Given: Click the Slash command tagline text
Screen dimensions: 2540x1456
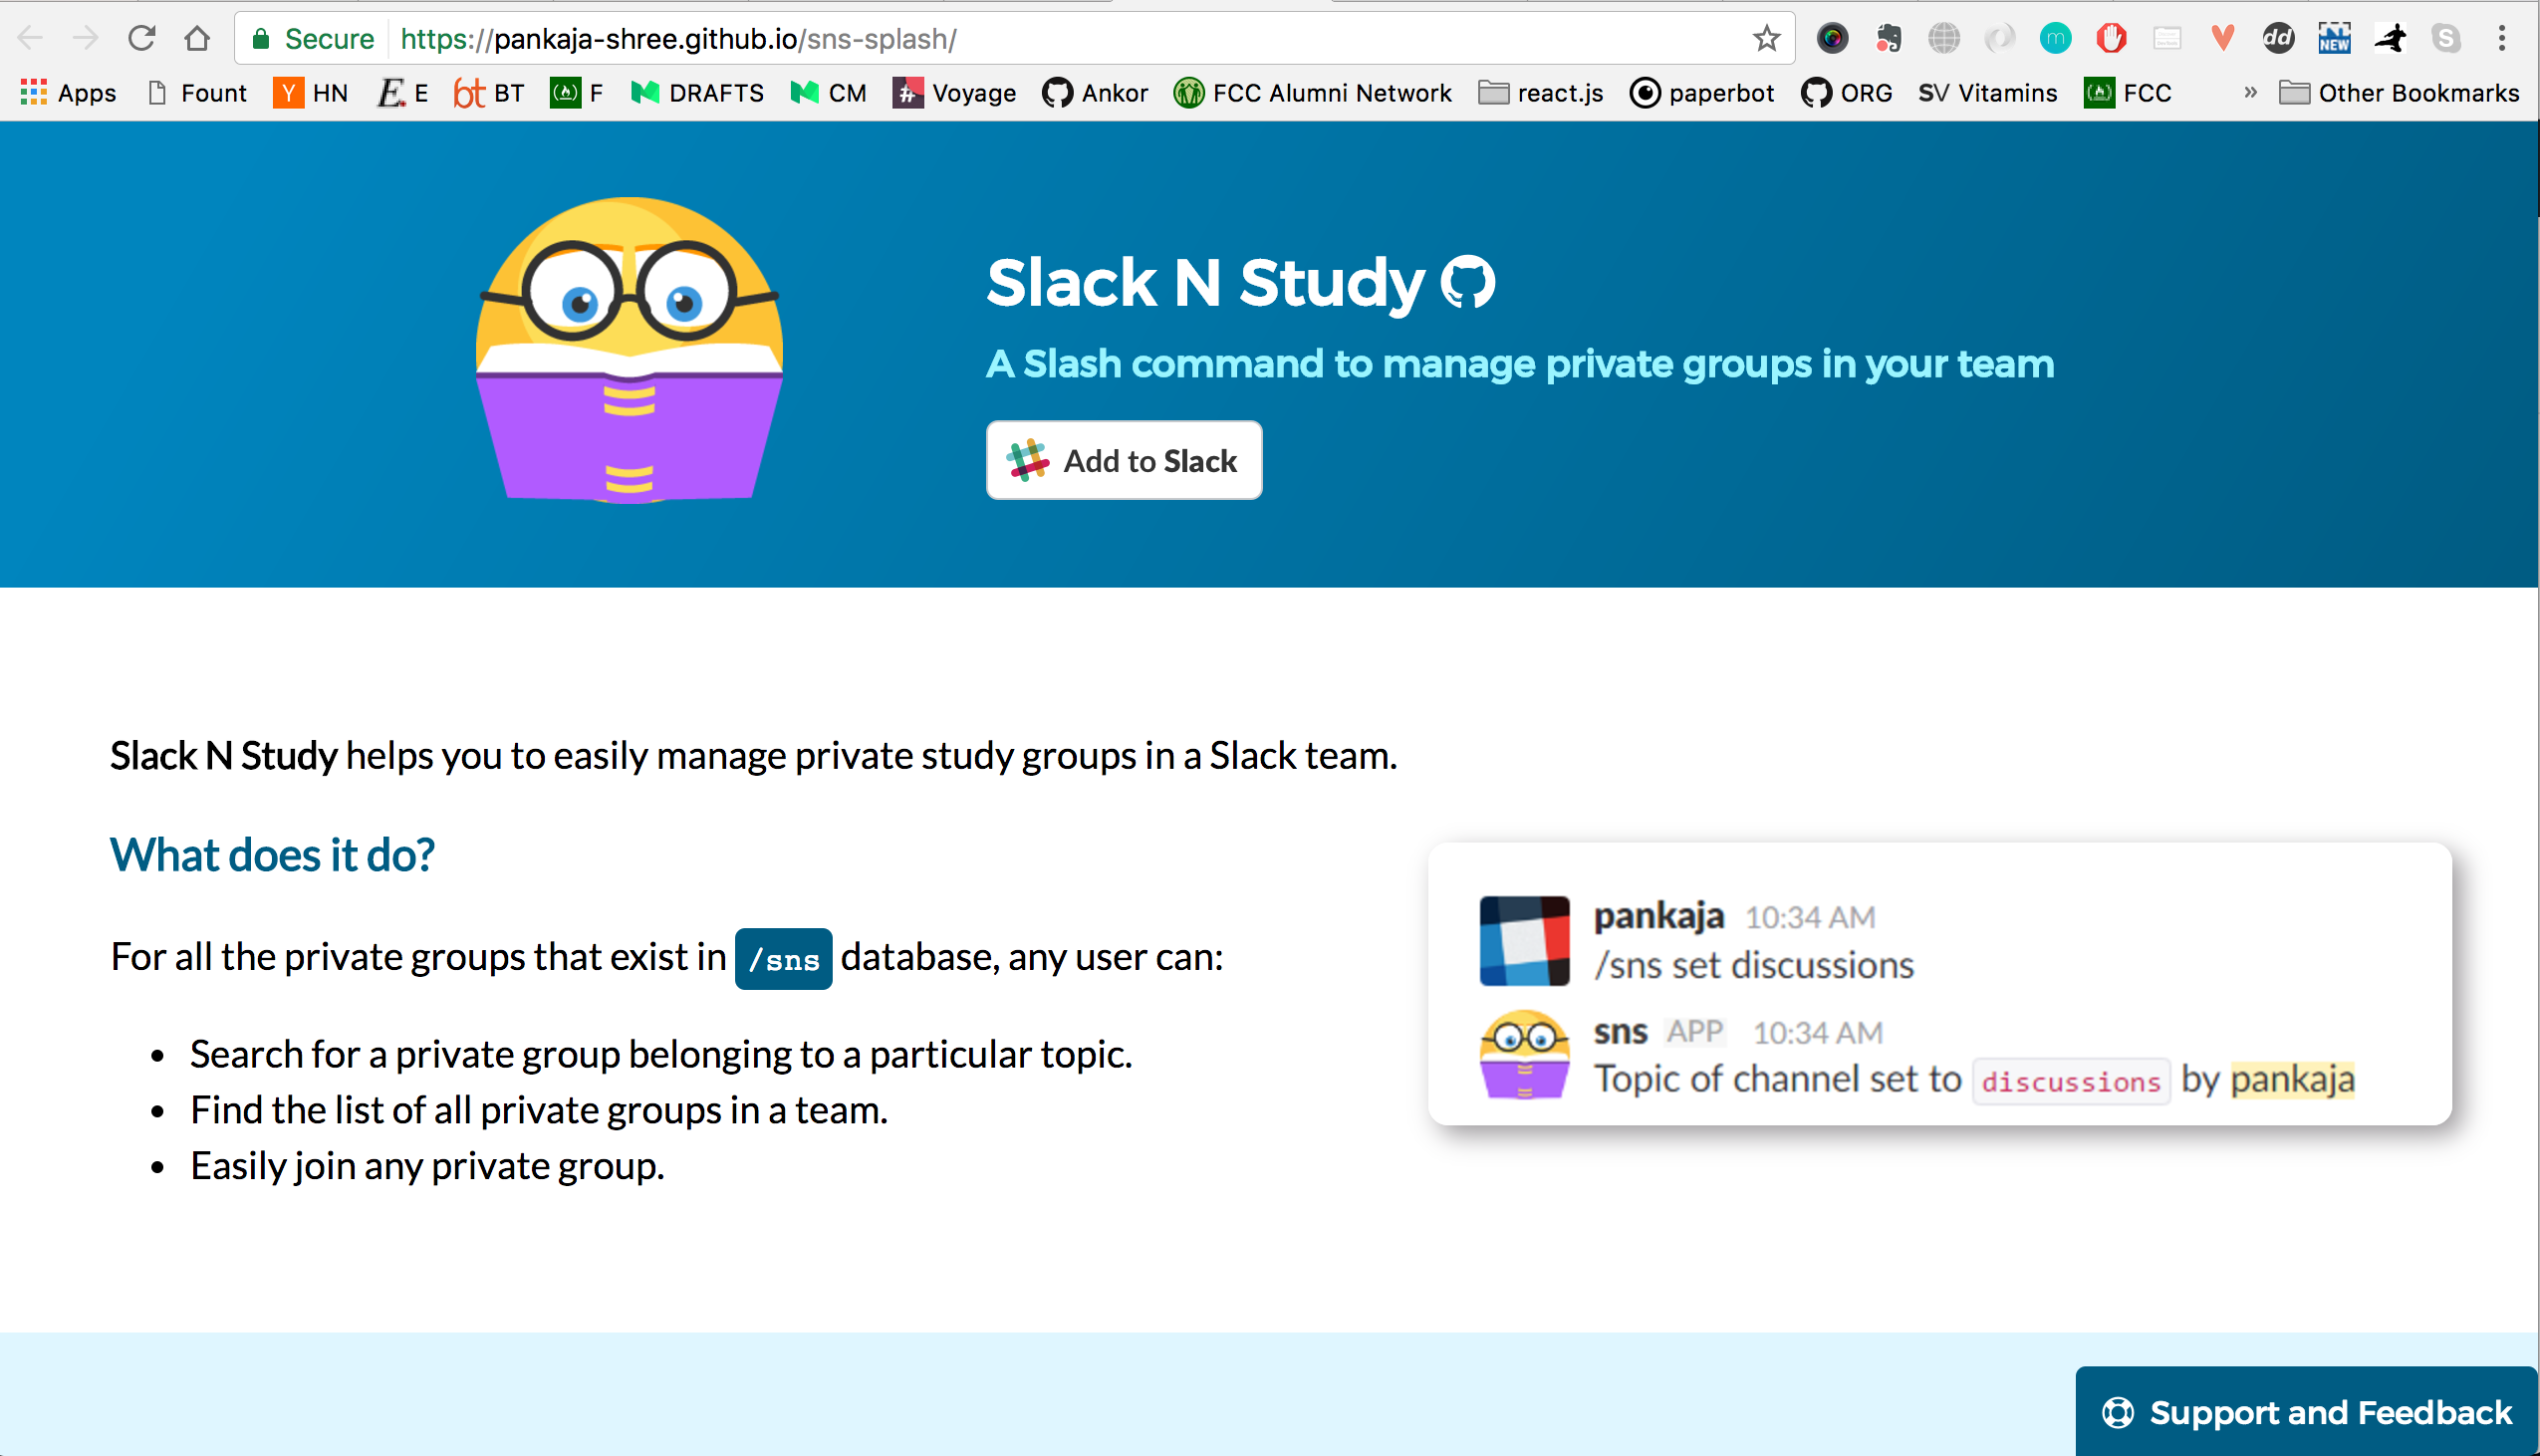Looking at the screenshot, I should coord(1520,364).
